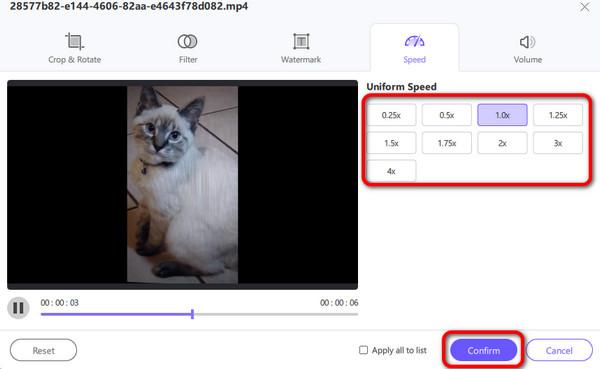Screen dimensions: 600x369
Task: Click the Uniform Speed heading
Action: coord(401,87)
